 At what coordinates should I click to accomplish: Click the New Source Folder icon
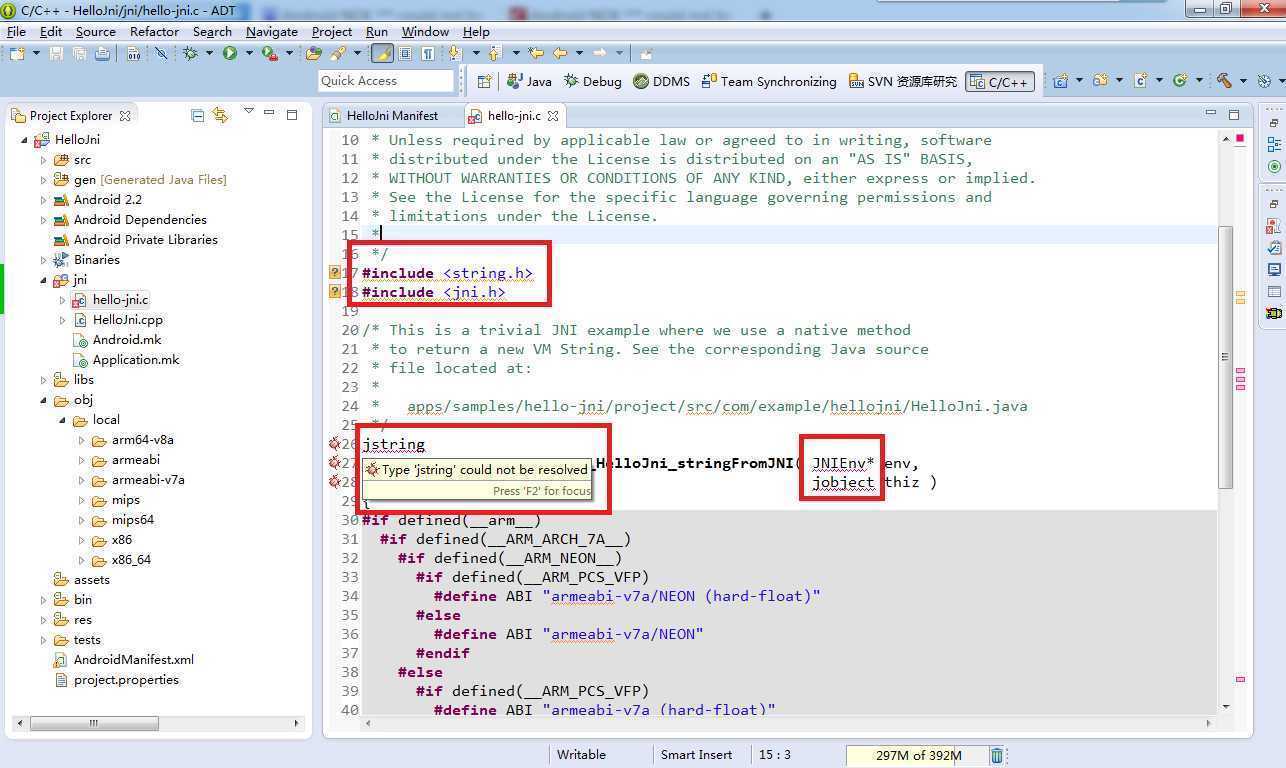(1100, 81)
